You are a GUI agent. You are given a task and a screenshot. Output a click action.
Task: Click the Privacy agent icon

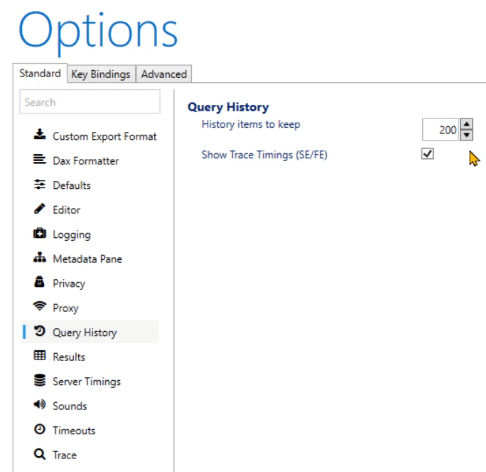click(39, 282)
